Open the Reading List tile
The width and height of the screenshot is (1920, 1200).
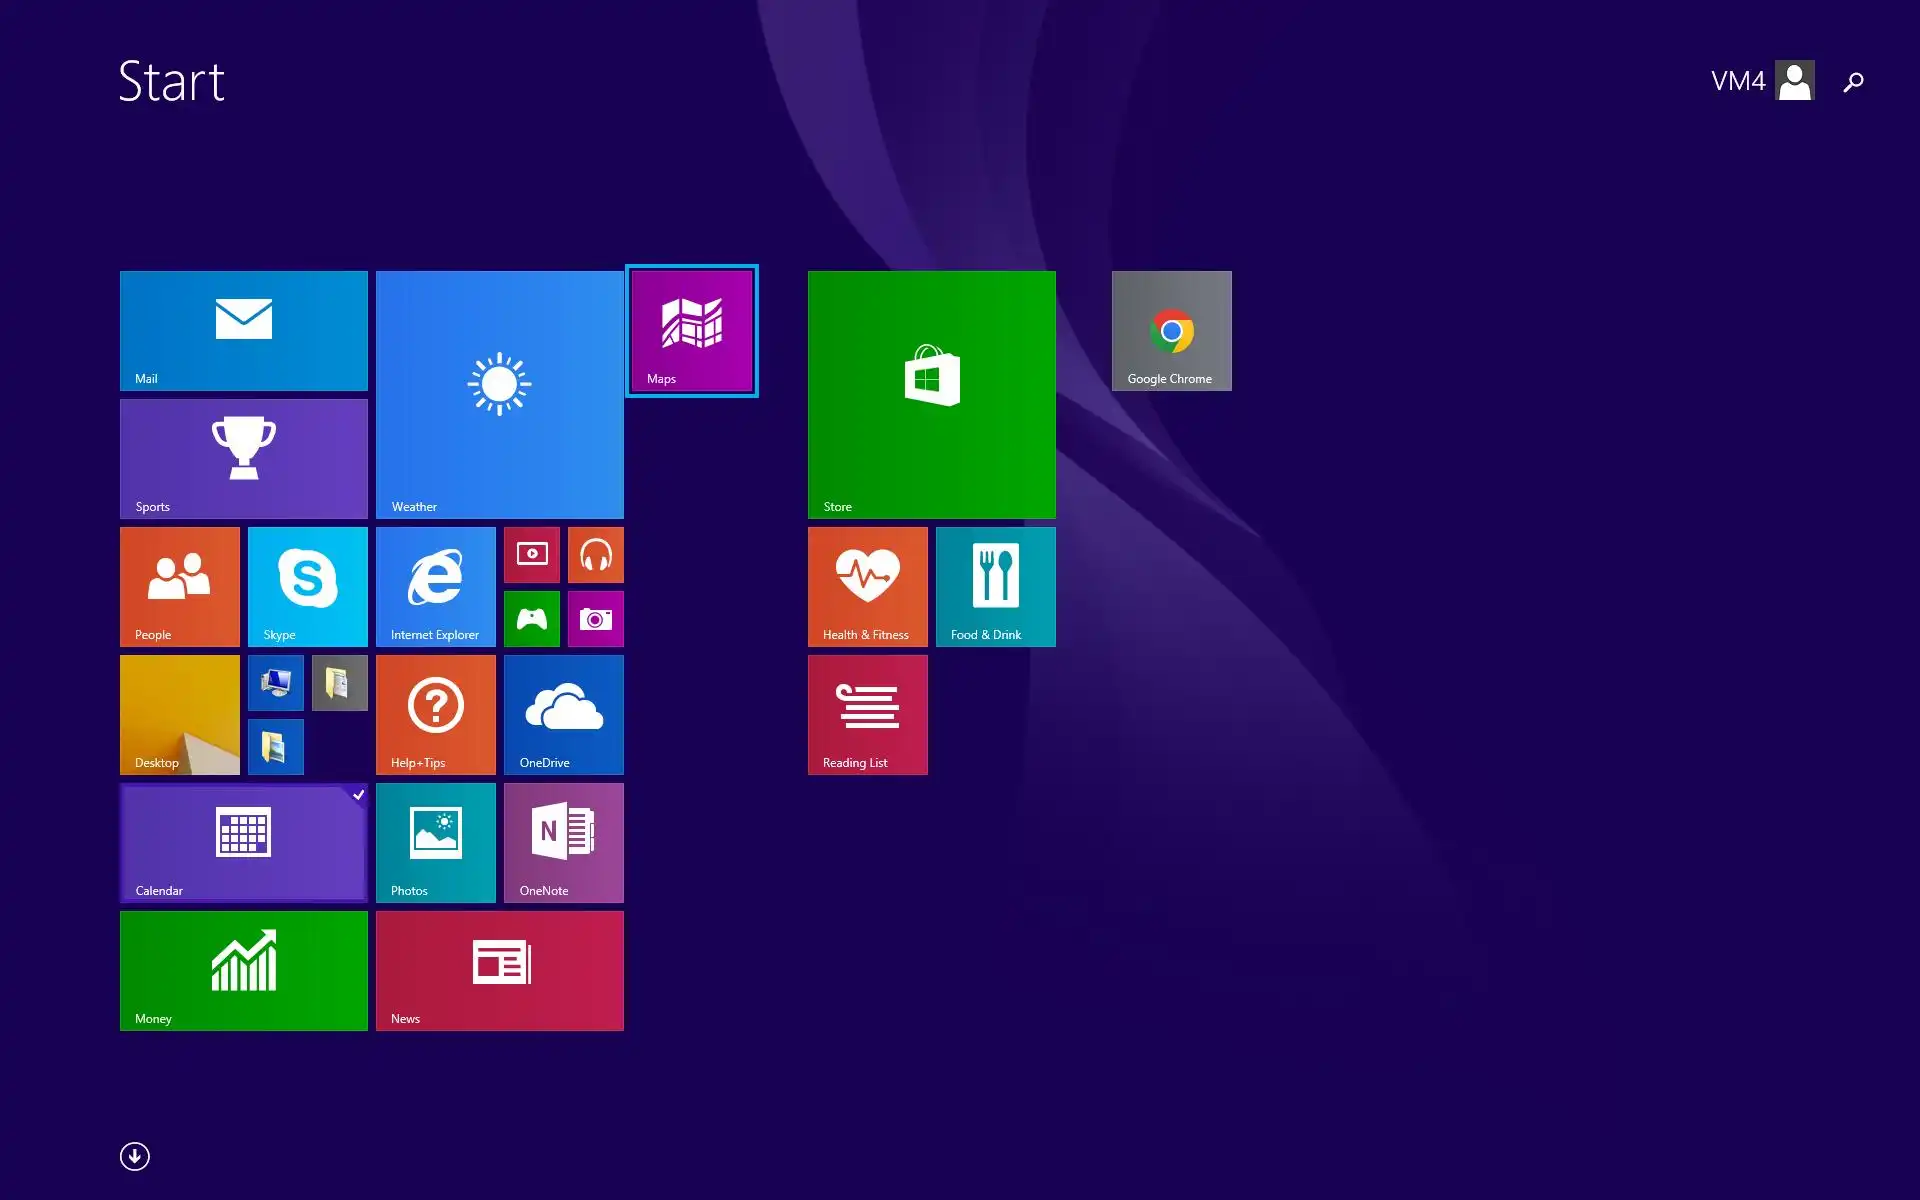tap(867, 714)
